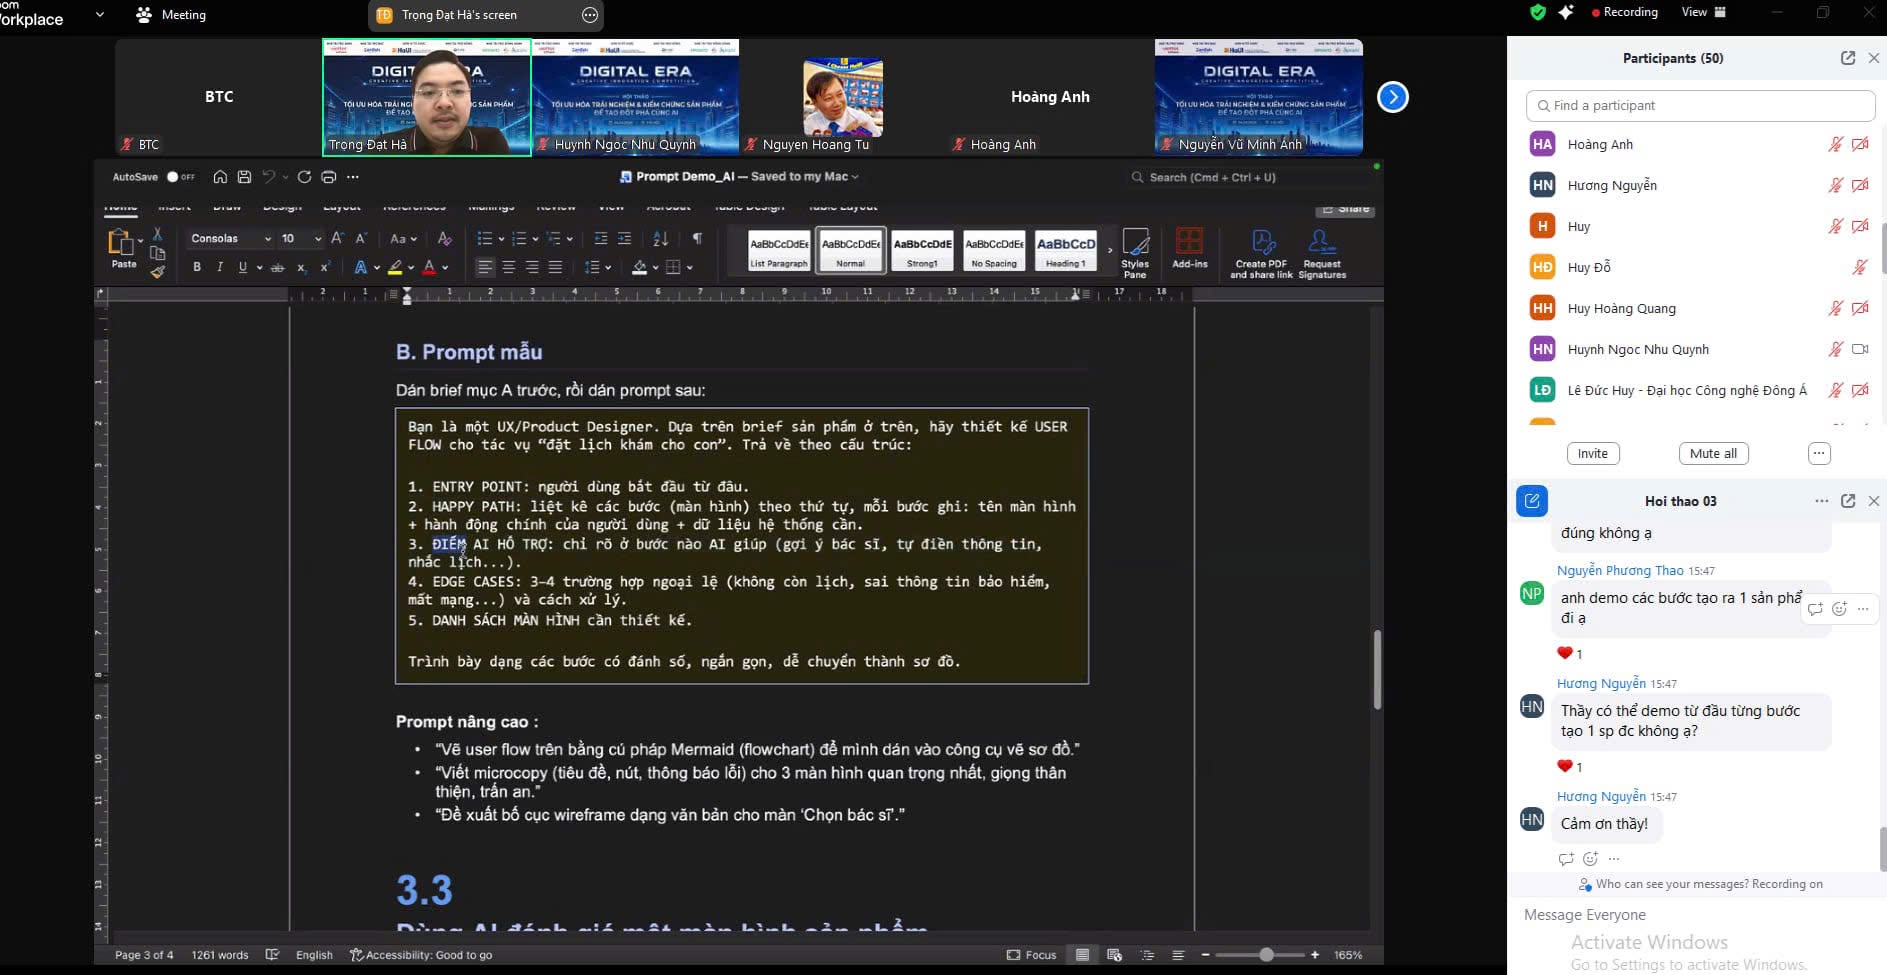
Task: Toggle Bold formatting
Action: (197, 267)
